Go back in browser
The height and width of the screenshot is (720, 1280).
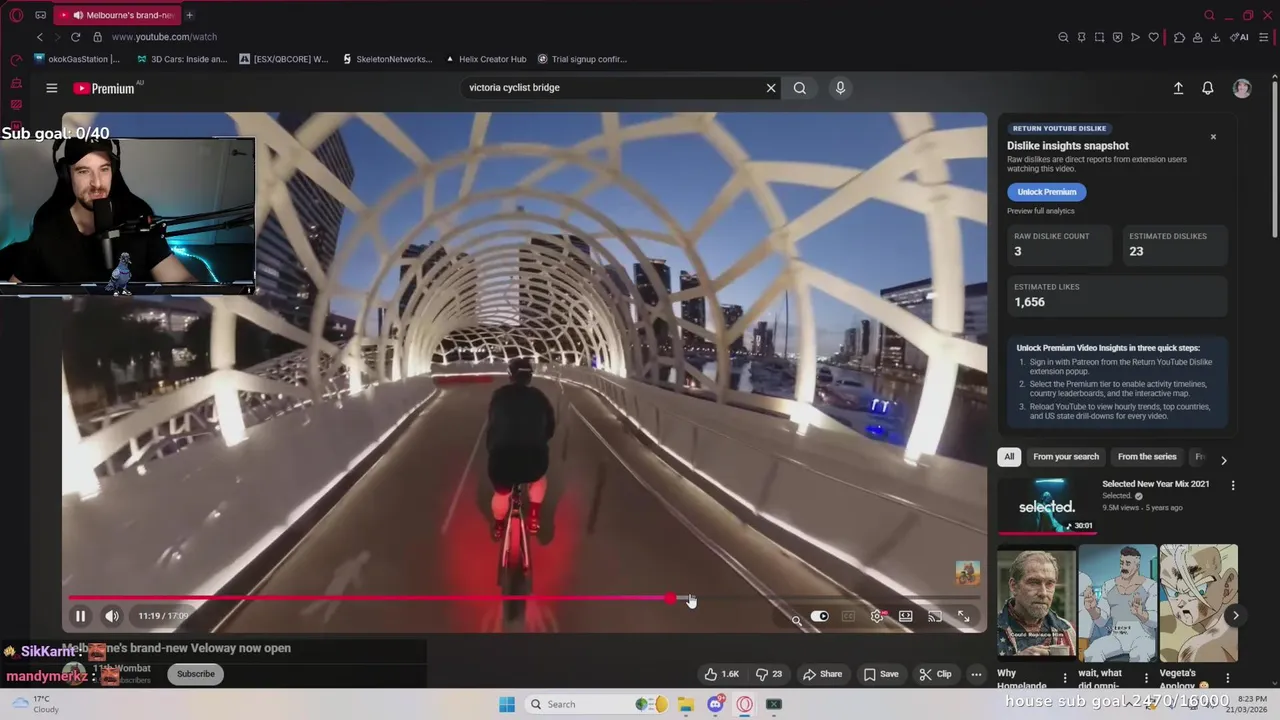click(x=40, y=37)
